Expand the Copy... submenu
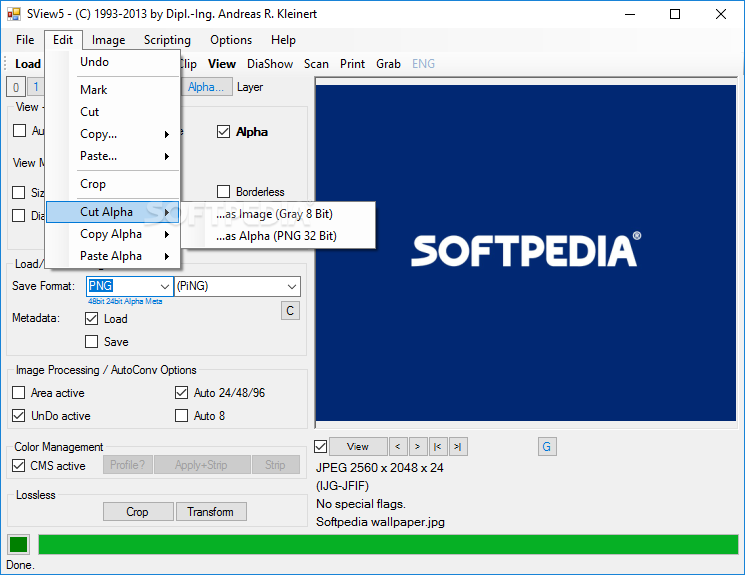Viewport: 745px width, 575px height. pyautogui.click(x=113, y=134)
